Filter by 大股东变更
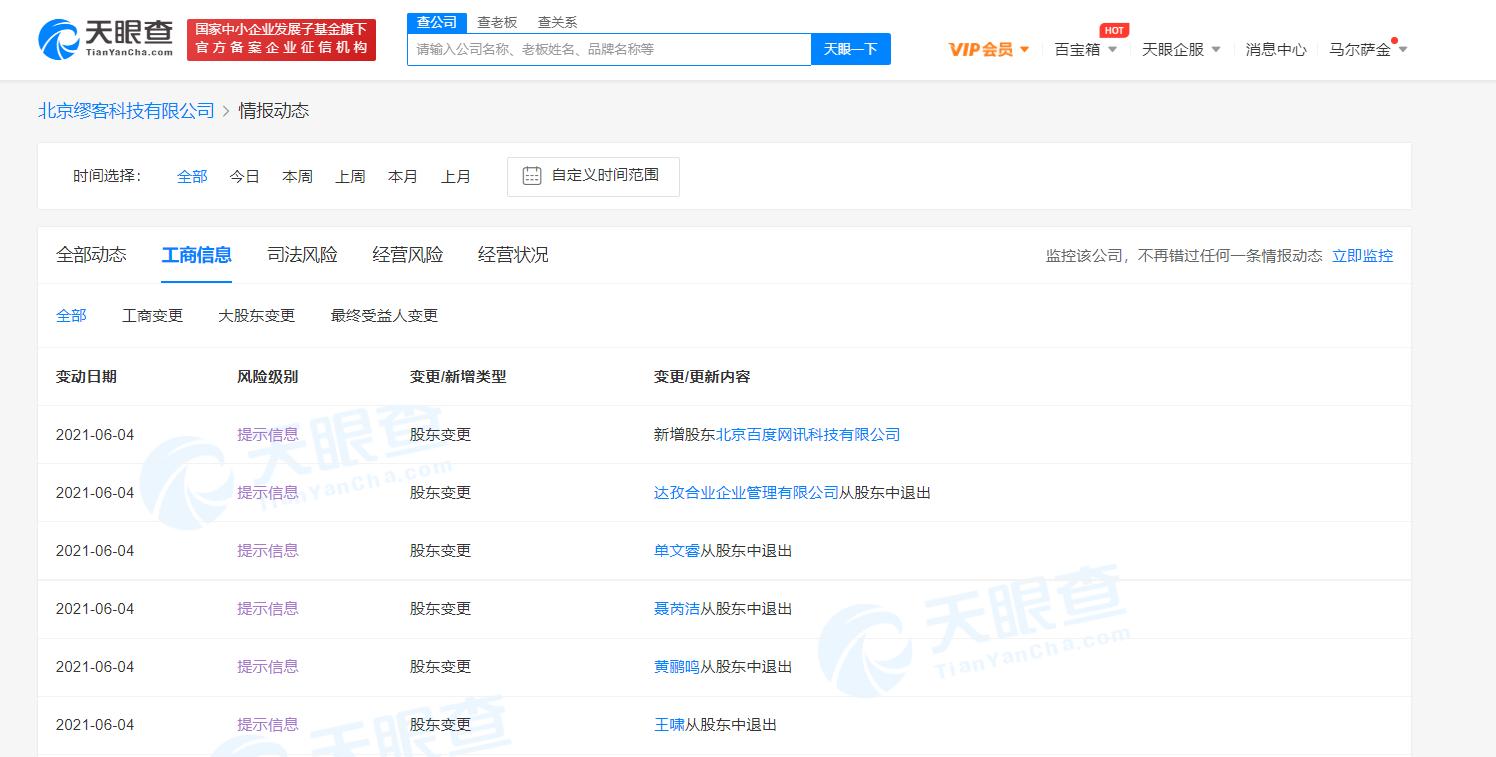The image size is (1496, 757). 256,316
